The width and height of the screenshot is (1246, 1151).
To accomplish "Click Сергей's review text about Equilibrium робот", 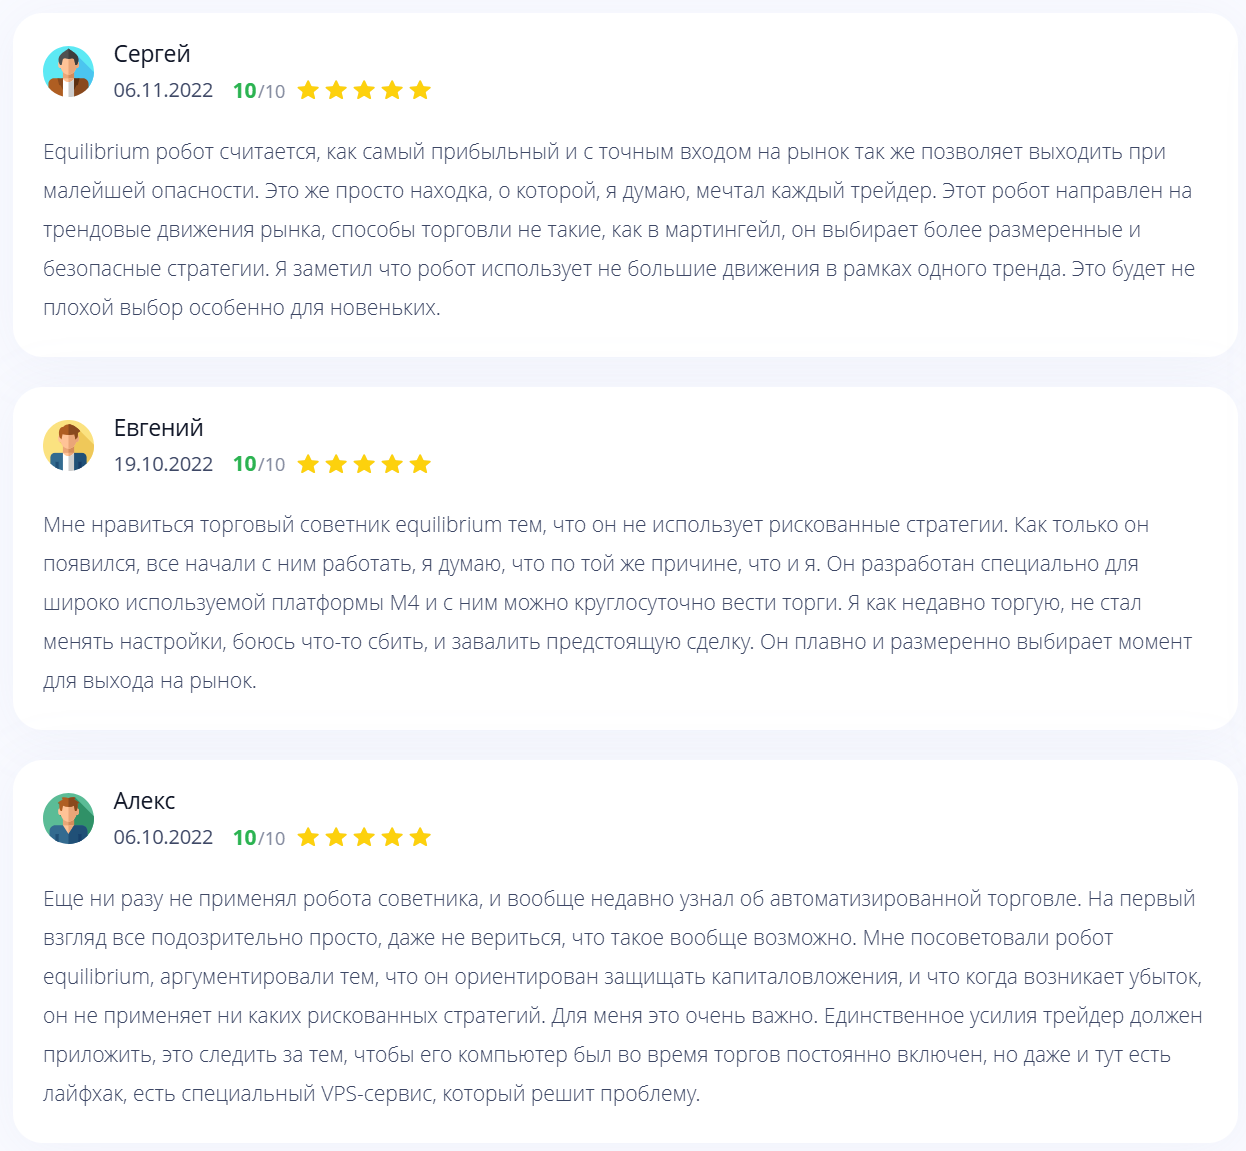I will click(x=619, y=230).
